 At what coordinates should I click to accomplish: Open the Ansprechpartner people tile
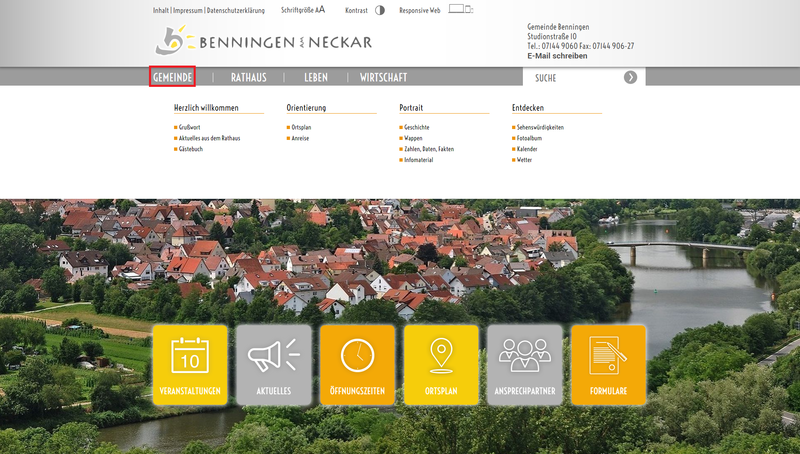[x=525, y=365]
